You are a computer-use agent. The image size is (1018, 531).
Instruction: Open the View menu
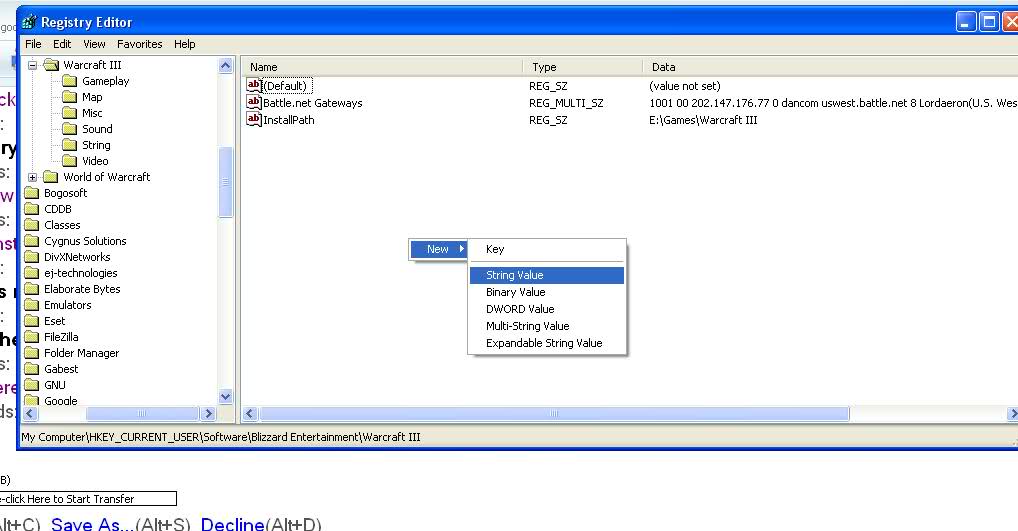[x=94, y=44]
